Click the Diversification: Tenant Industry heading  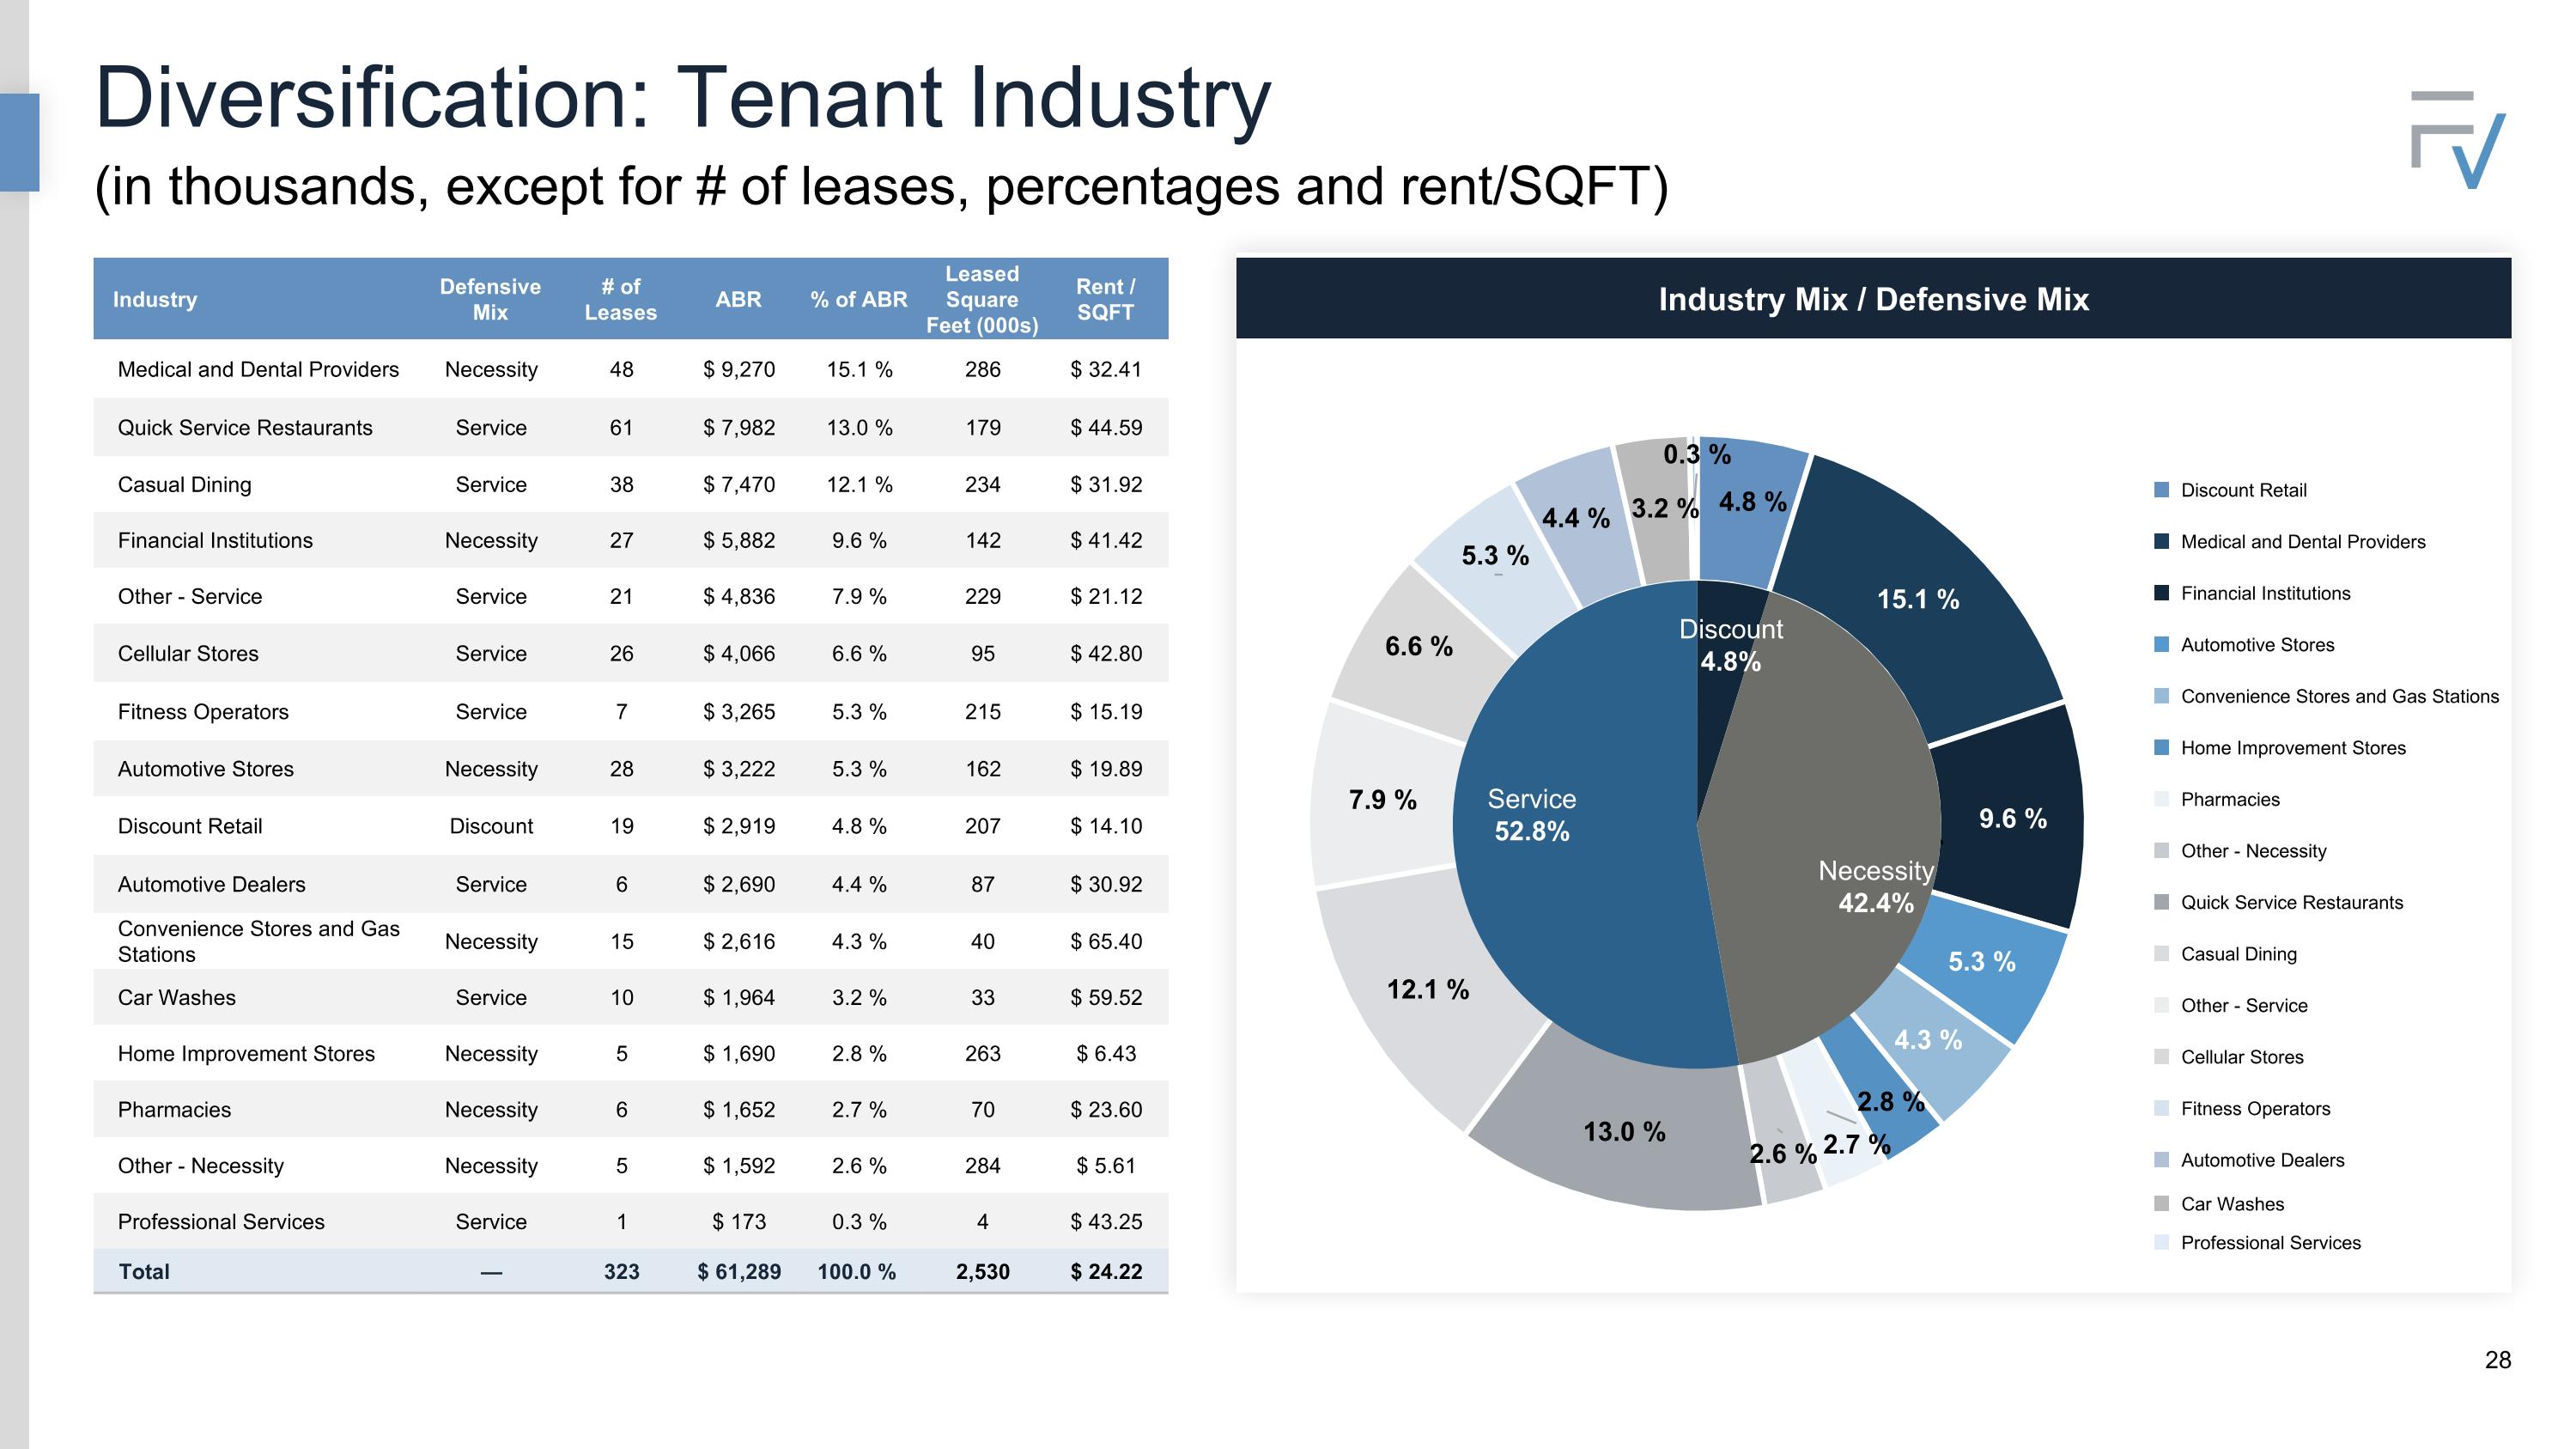tap(682, 98)
